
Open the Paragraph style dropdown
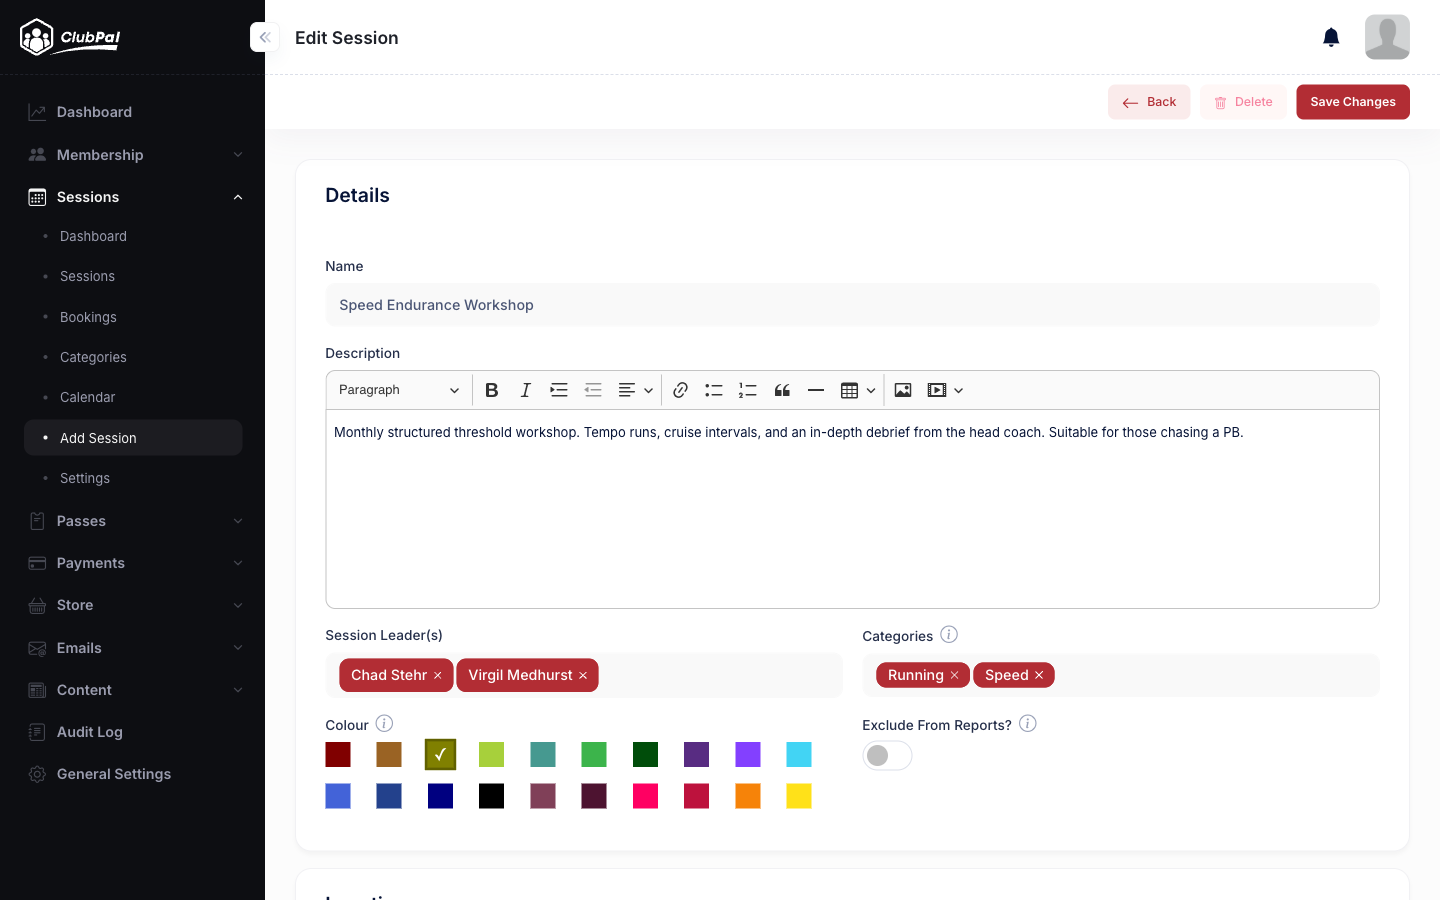tap(398, 390)
